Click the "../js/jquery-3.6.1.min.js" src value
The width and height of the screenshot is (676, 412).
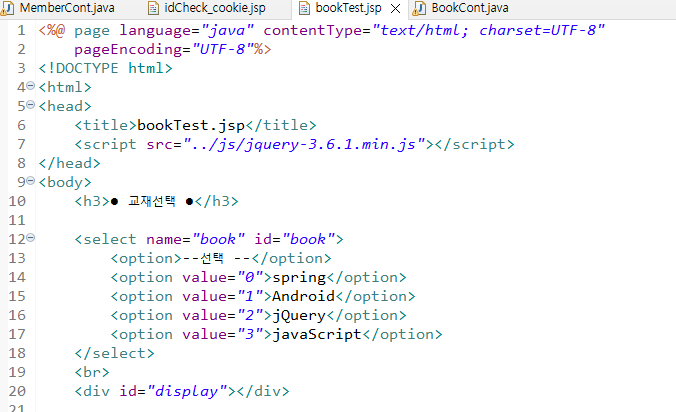(x=304, y=144)
